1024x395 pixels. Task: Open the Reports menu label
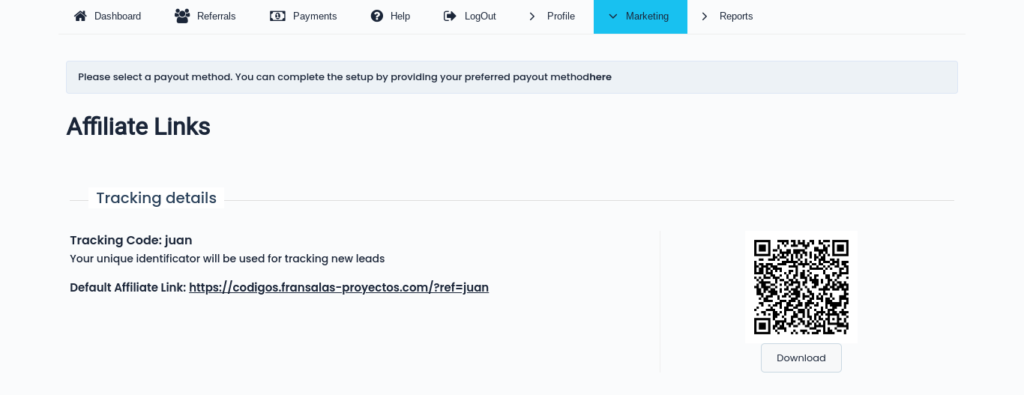point(736,16)
